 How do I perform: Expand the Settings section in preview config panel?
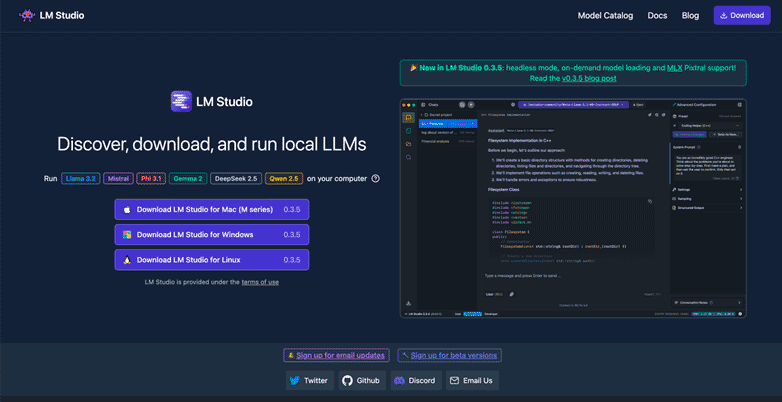tap(707, 190)
